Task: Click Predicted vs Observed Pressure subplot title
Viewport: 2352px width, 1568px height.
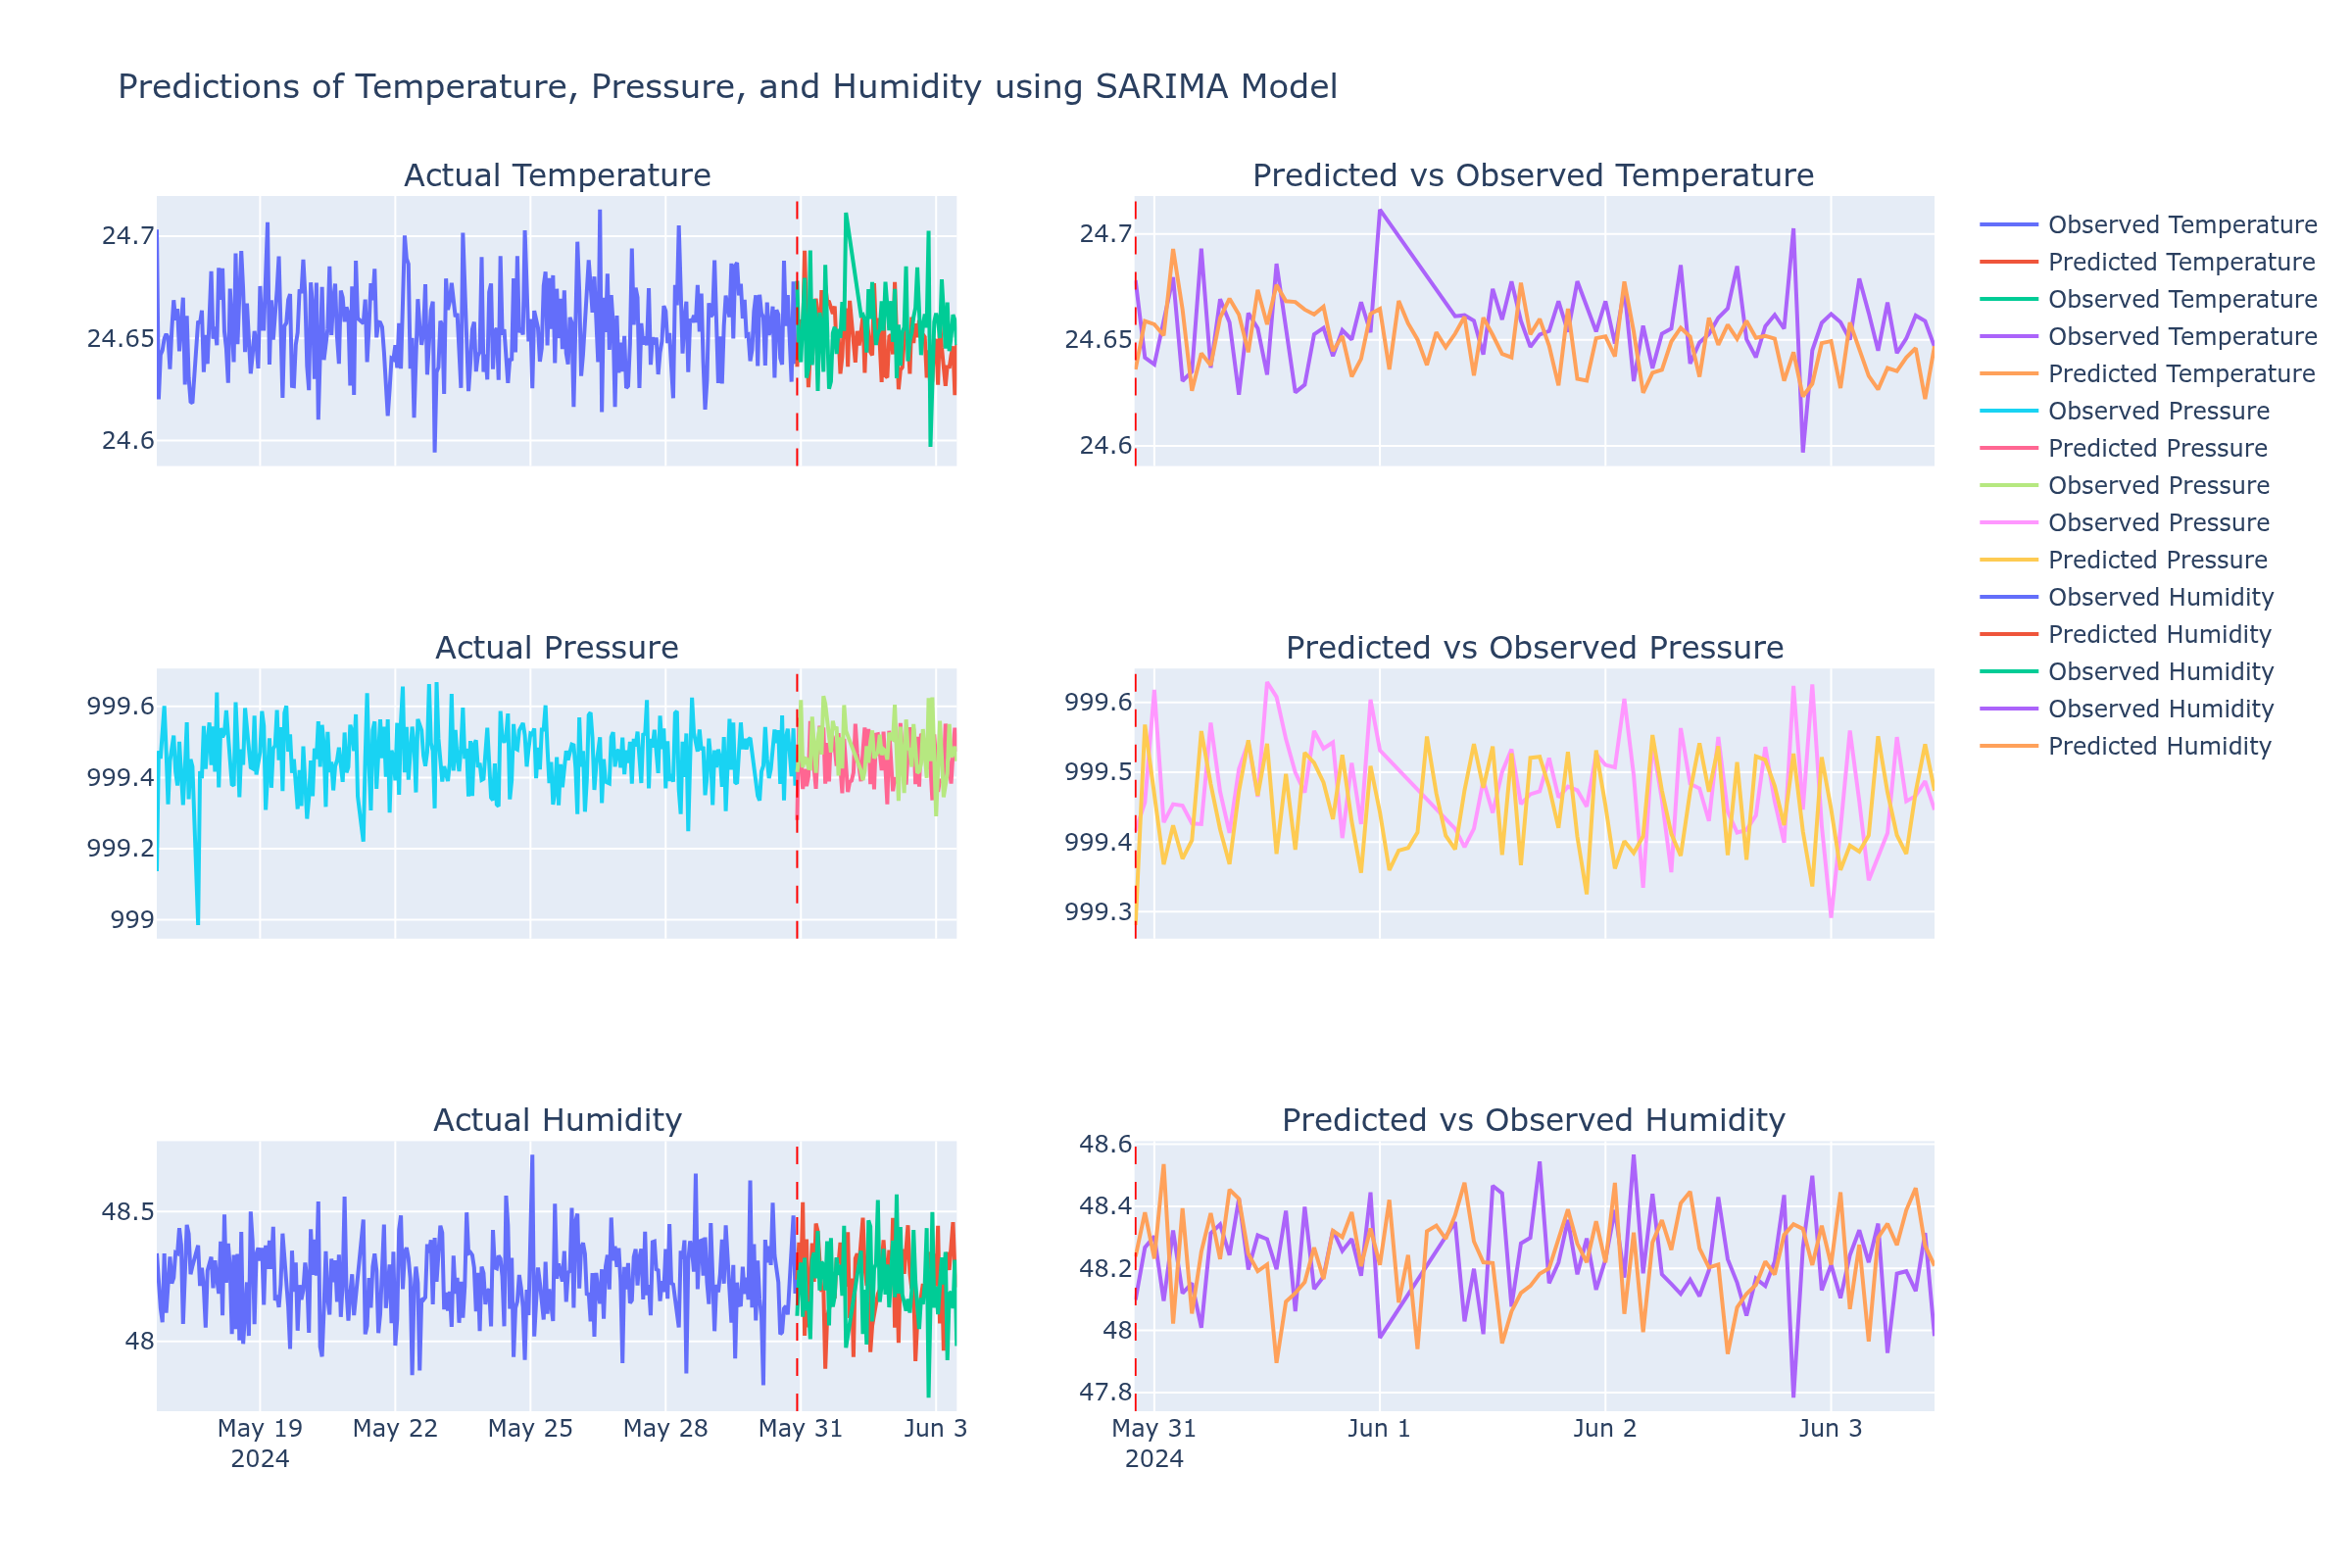Action: (x=1534, y=648)
